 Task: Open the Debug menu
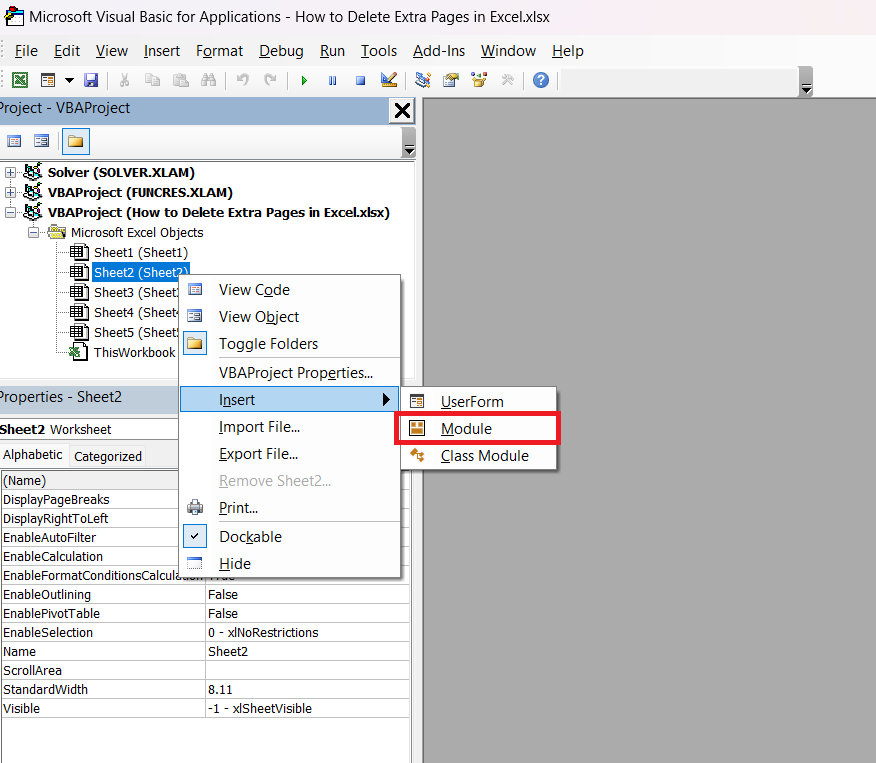281,51
